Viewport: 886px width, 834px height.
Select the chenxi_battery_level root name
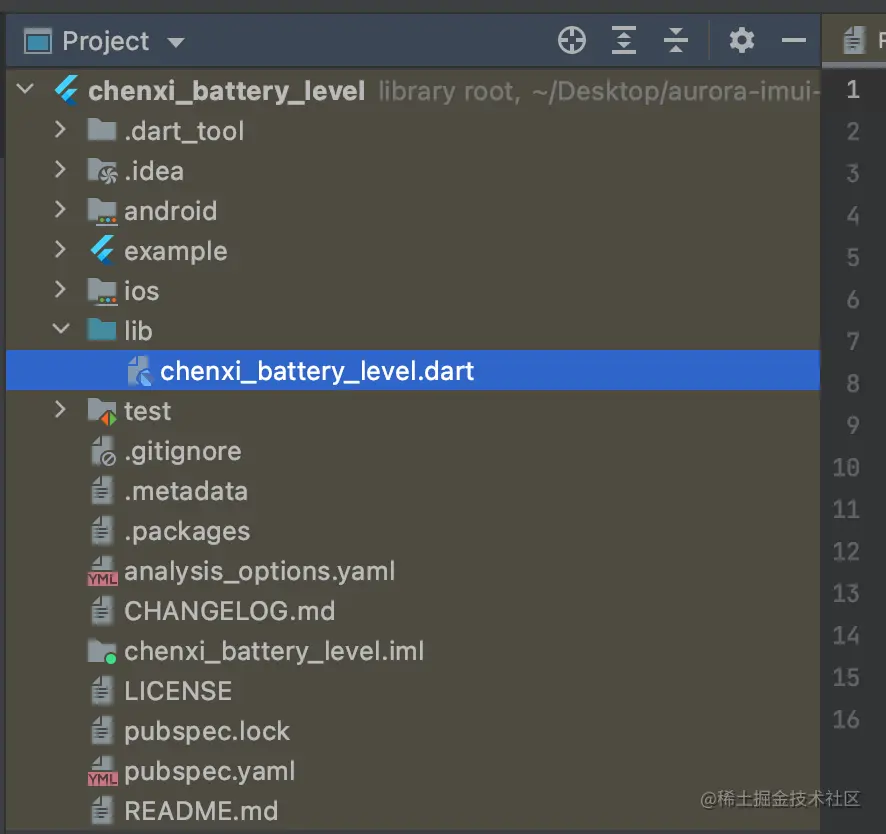(x=227, y=91)
